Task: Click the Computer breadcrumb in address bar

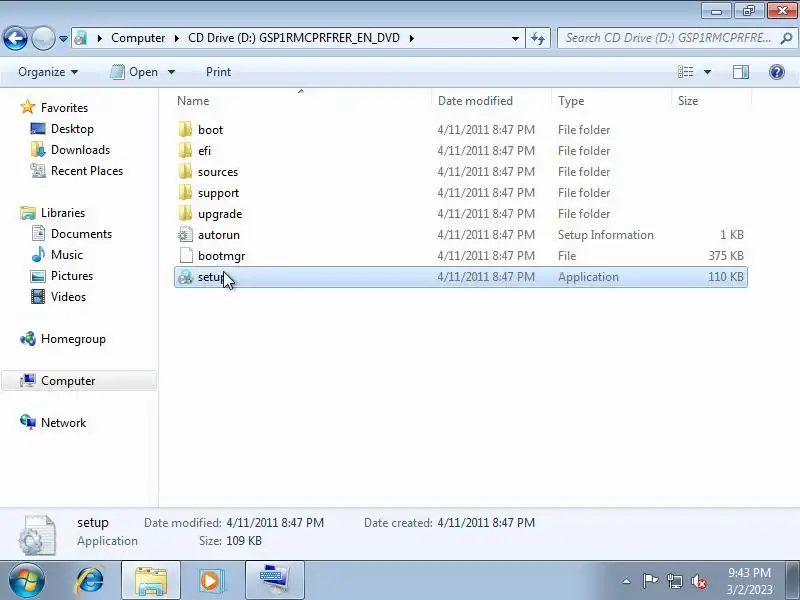Action: (138, 38)
